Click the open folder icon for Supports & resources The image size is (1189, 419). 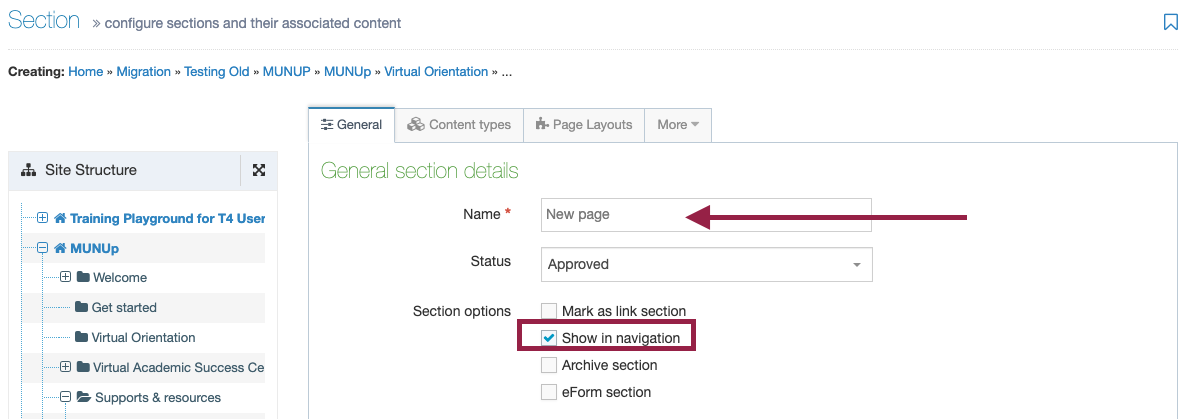[83, 397]
